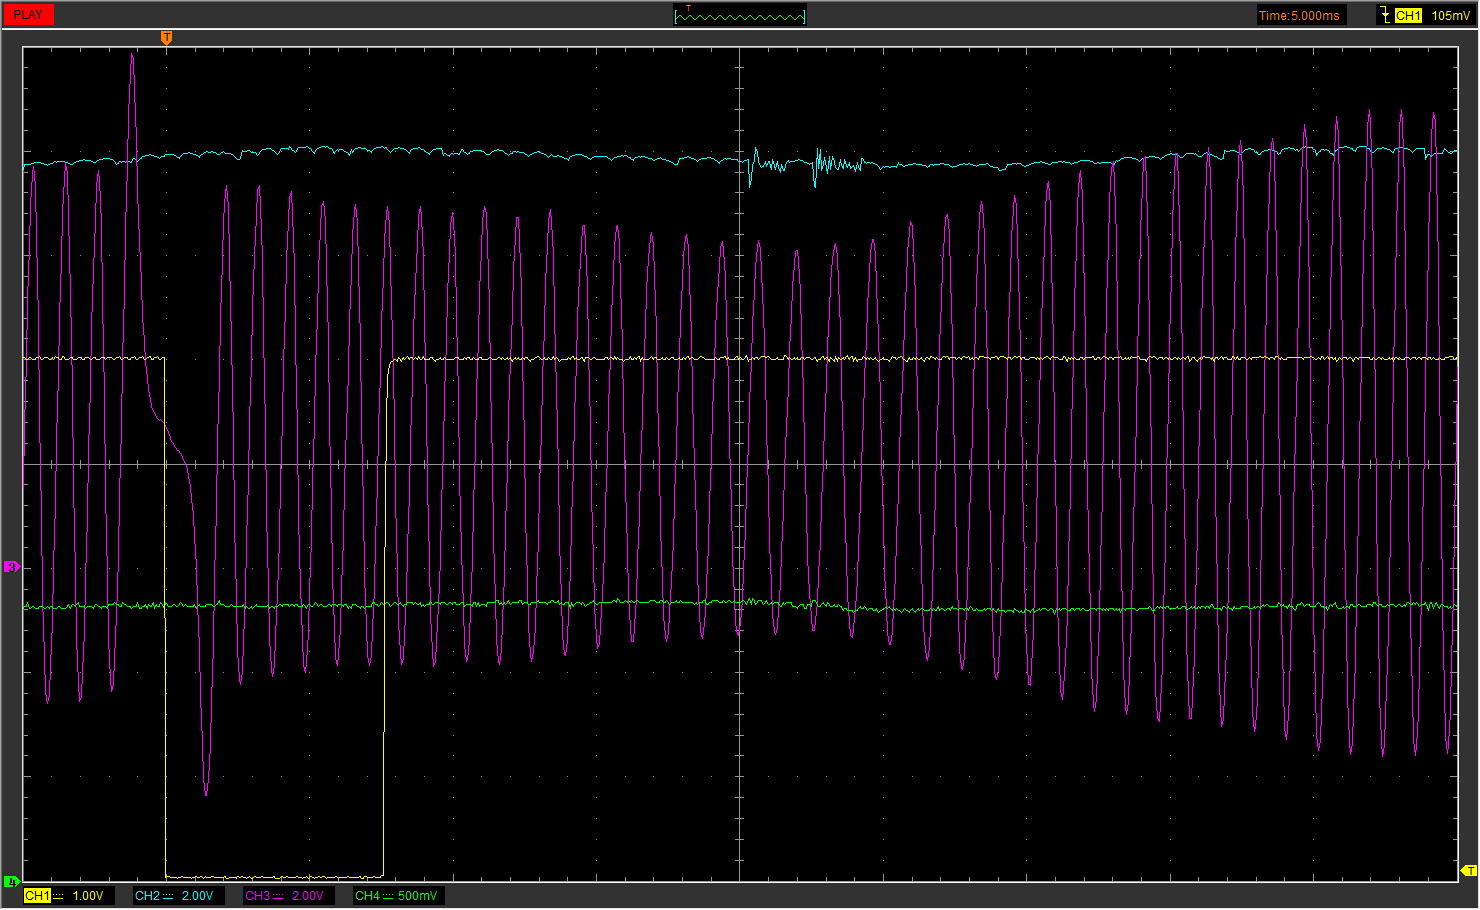Viewport: 1480px width, 910px height.
Task: Select the CH3 channel label in bottom bar
Action: (x=257, y=896)
